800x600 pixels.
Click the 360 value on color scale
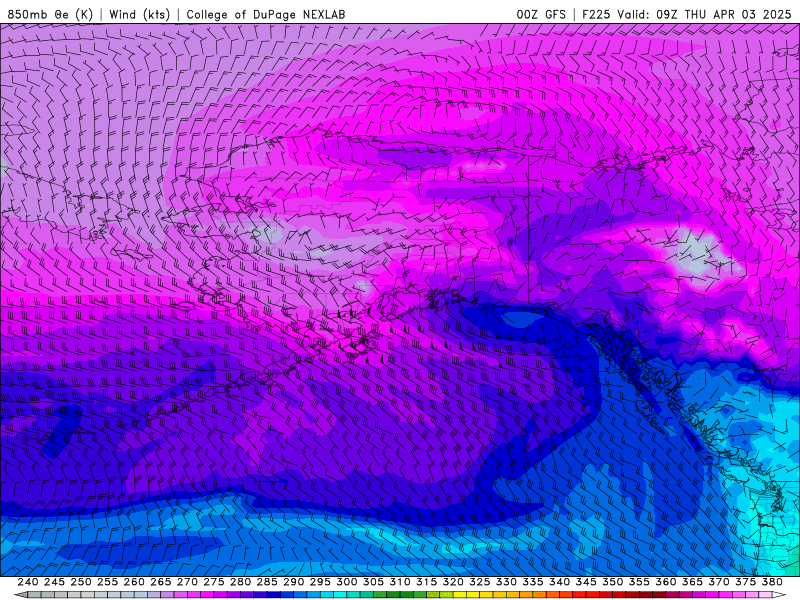(666, 582)
